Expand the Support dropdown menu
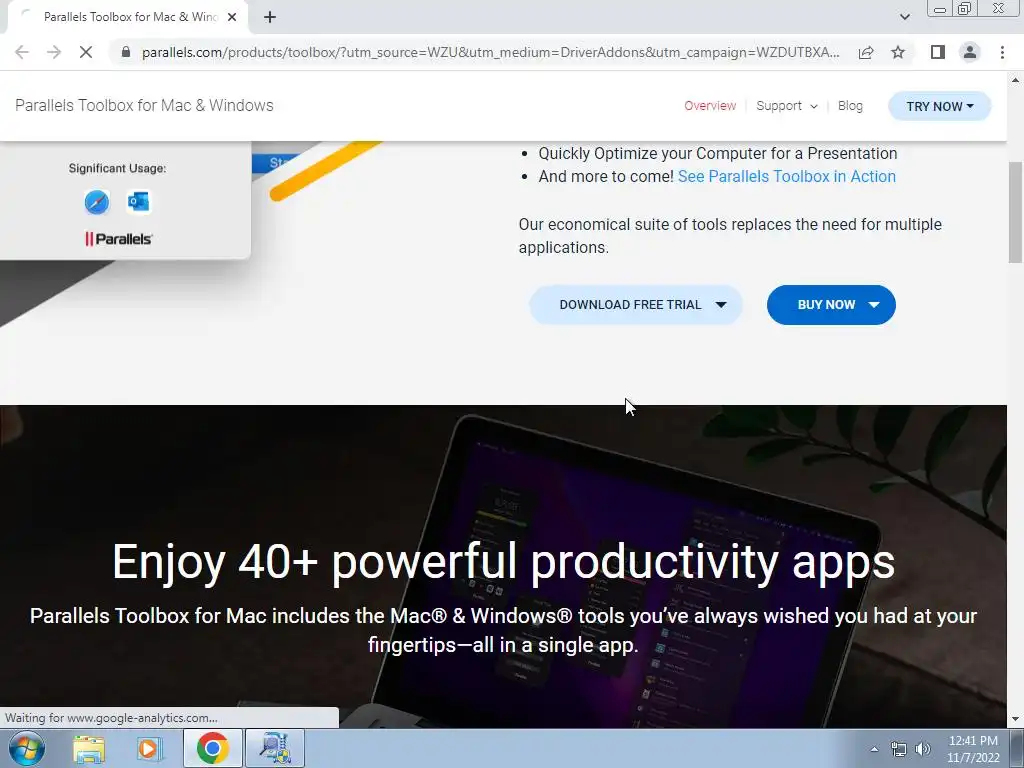 click(787, 106)
